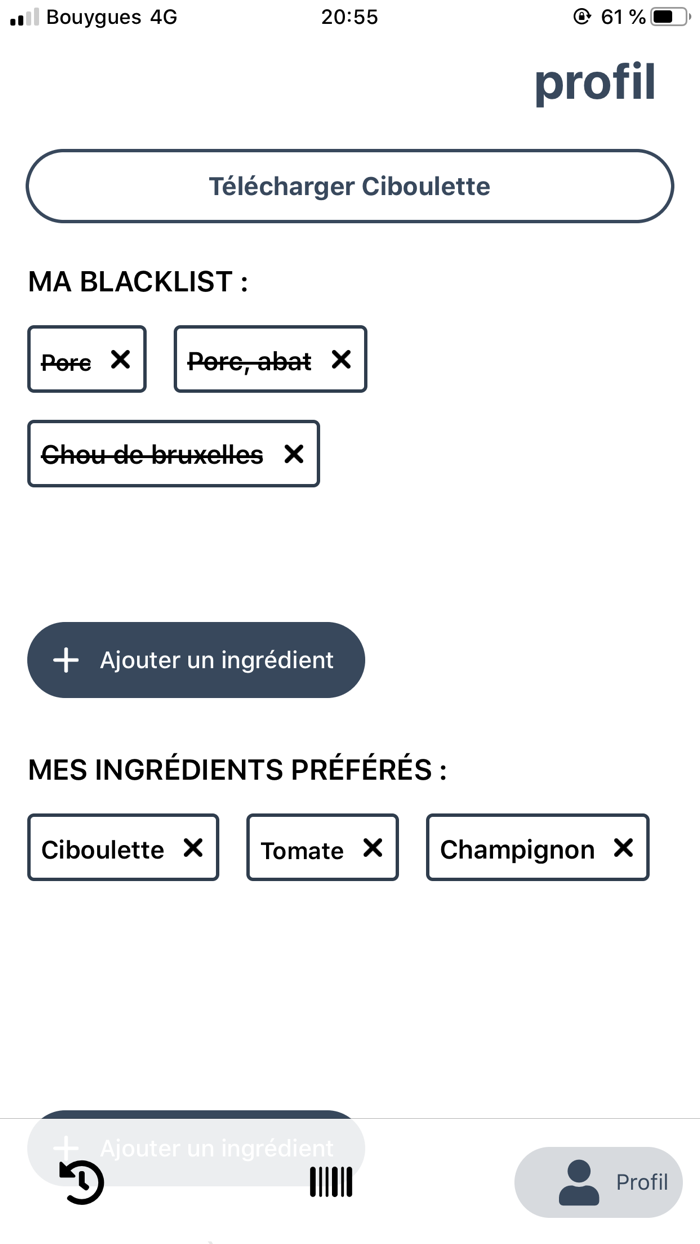The width and height of the screenshot is (700, 1244).
Task: Remove Tomate using its X icon
Action: pos(375,848)
